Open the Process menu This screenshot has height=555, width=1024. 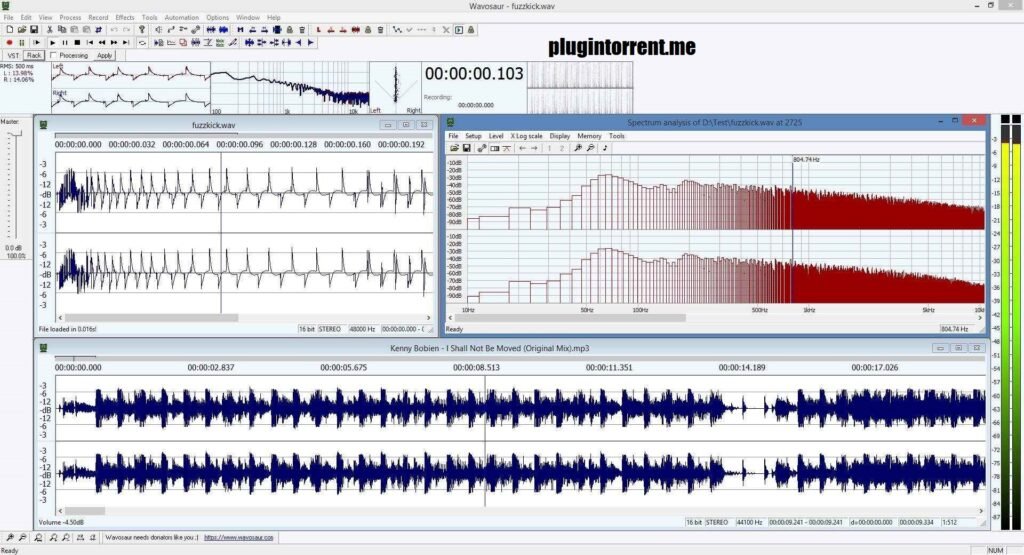(70, 18)
